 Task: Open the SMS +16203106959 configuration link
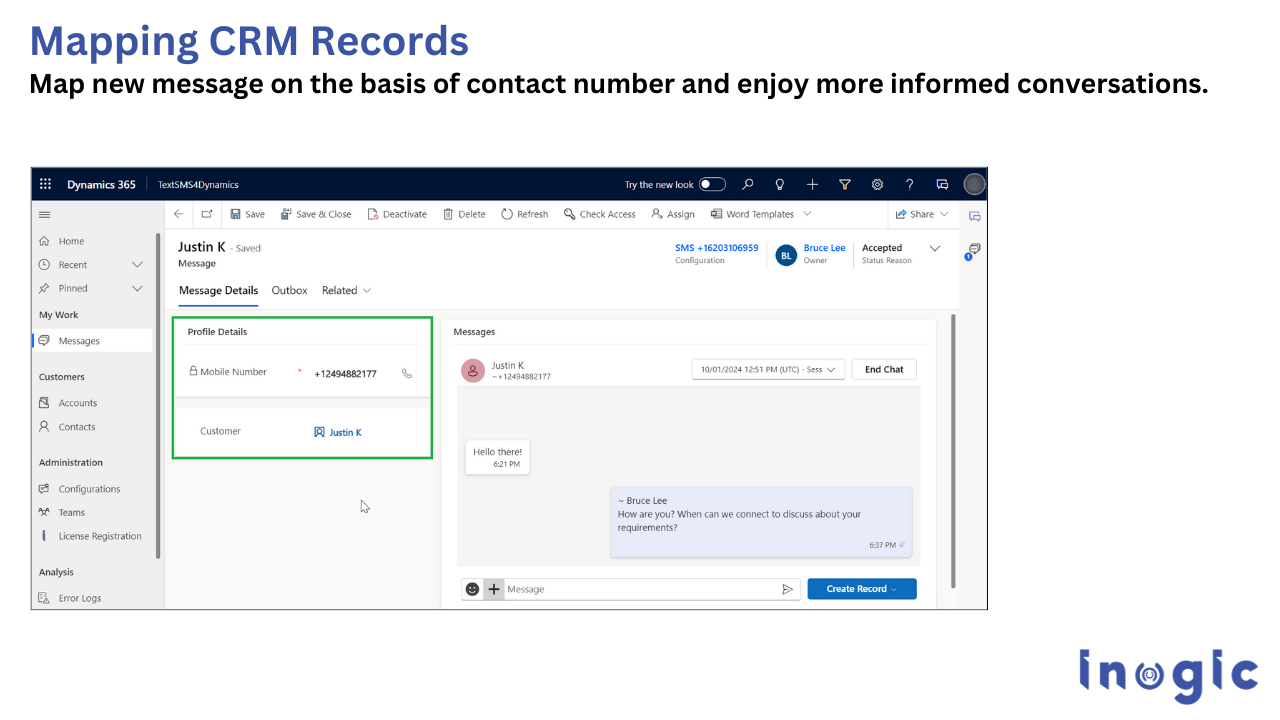[717, 248]
